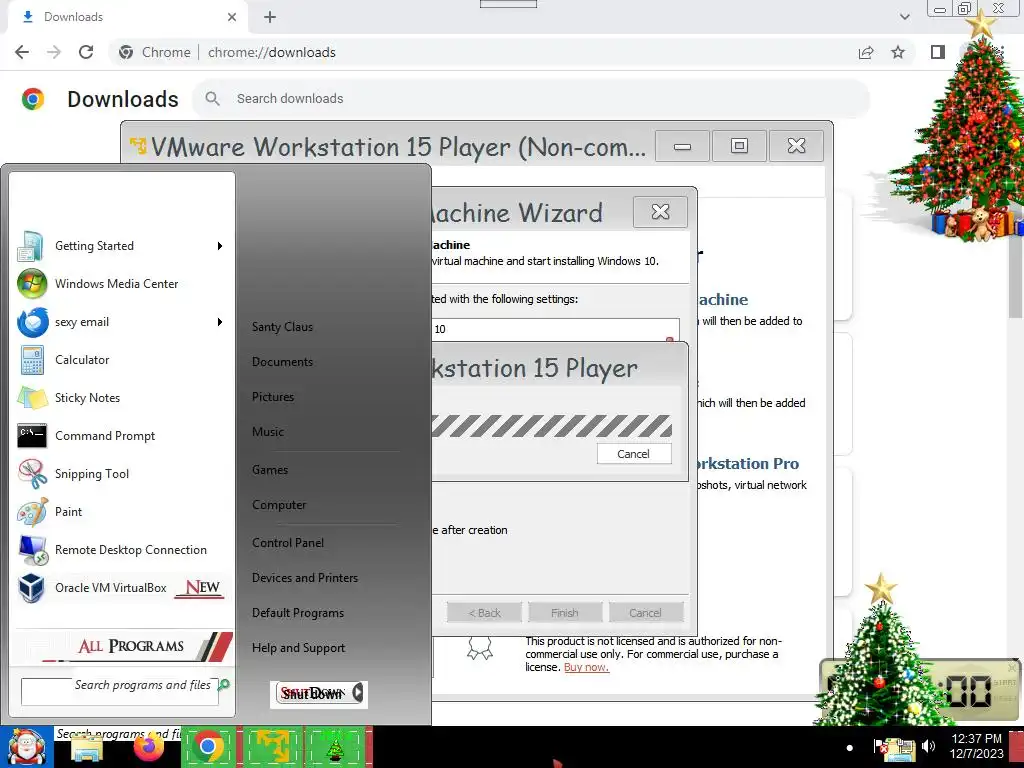Launch Oracle VM VirtualBox icon
This screenshot has height=768, width=1024.
pos(31,588)
